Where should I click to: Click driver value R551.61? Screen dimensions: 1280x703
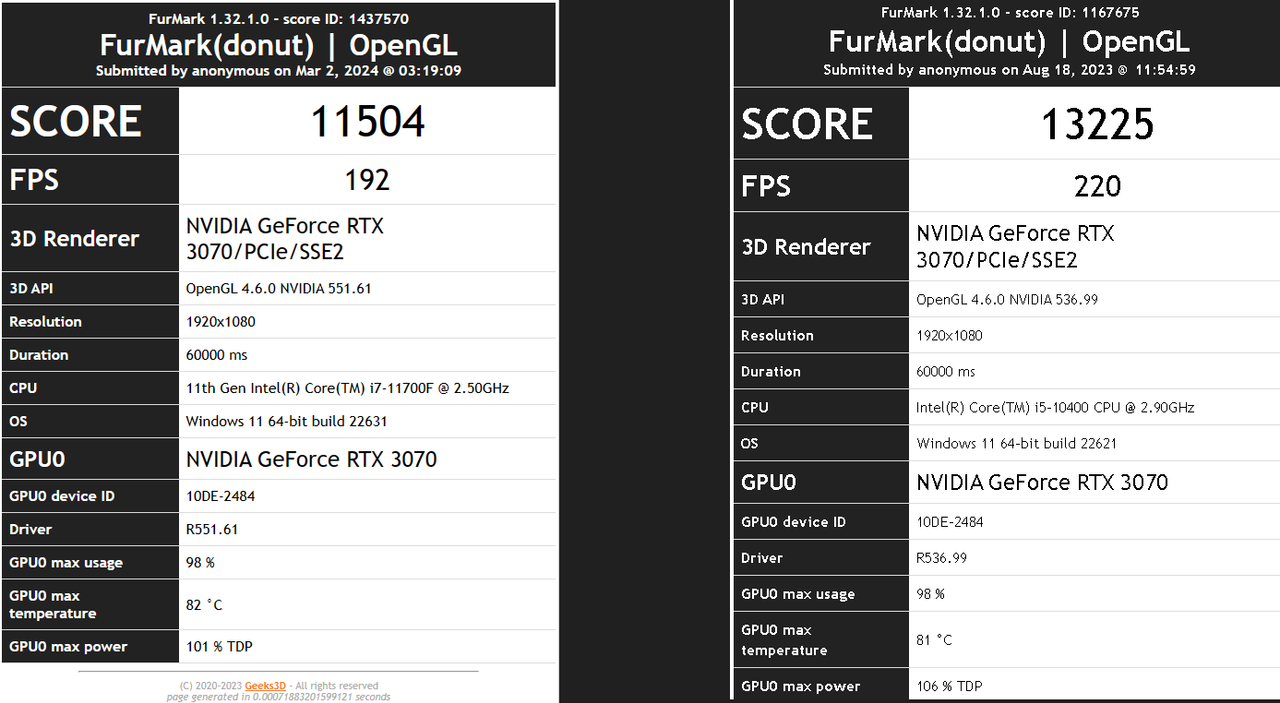[212, 530]
